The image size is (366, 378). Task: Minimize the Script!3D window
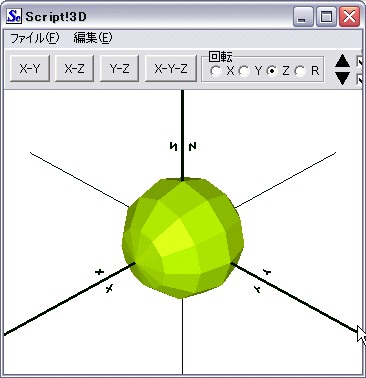[x=303, y=16]
